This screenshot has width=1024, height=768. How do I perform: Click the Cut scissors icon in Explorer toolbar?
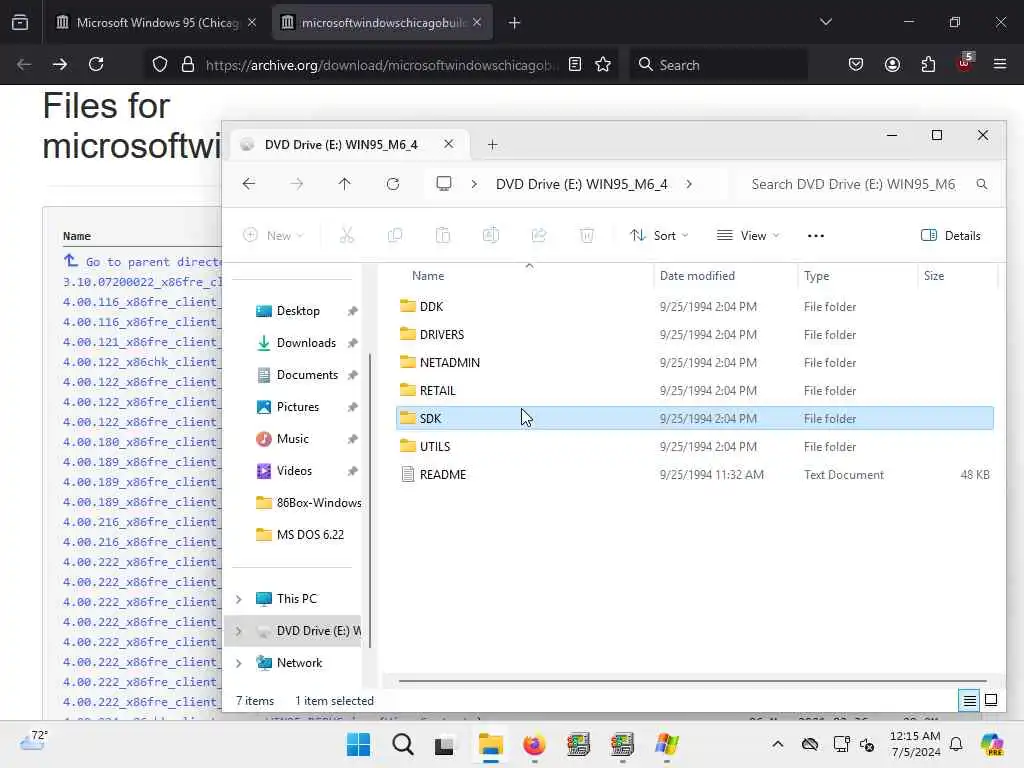click(347, 235)
